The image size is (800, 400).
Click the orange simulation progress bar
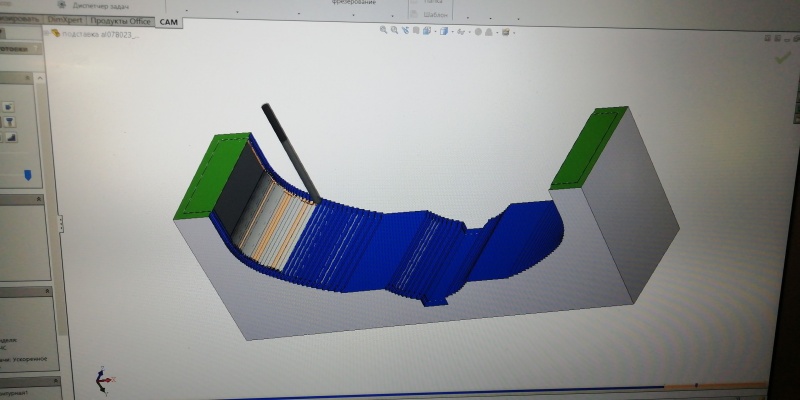pyautogui.click(x=715, y=386)
